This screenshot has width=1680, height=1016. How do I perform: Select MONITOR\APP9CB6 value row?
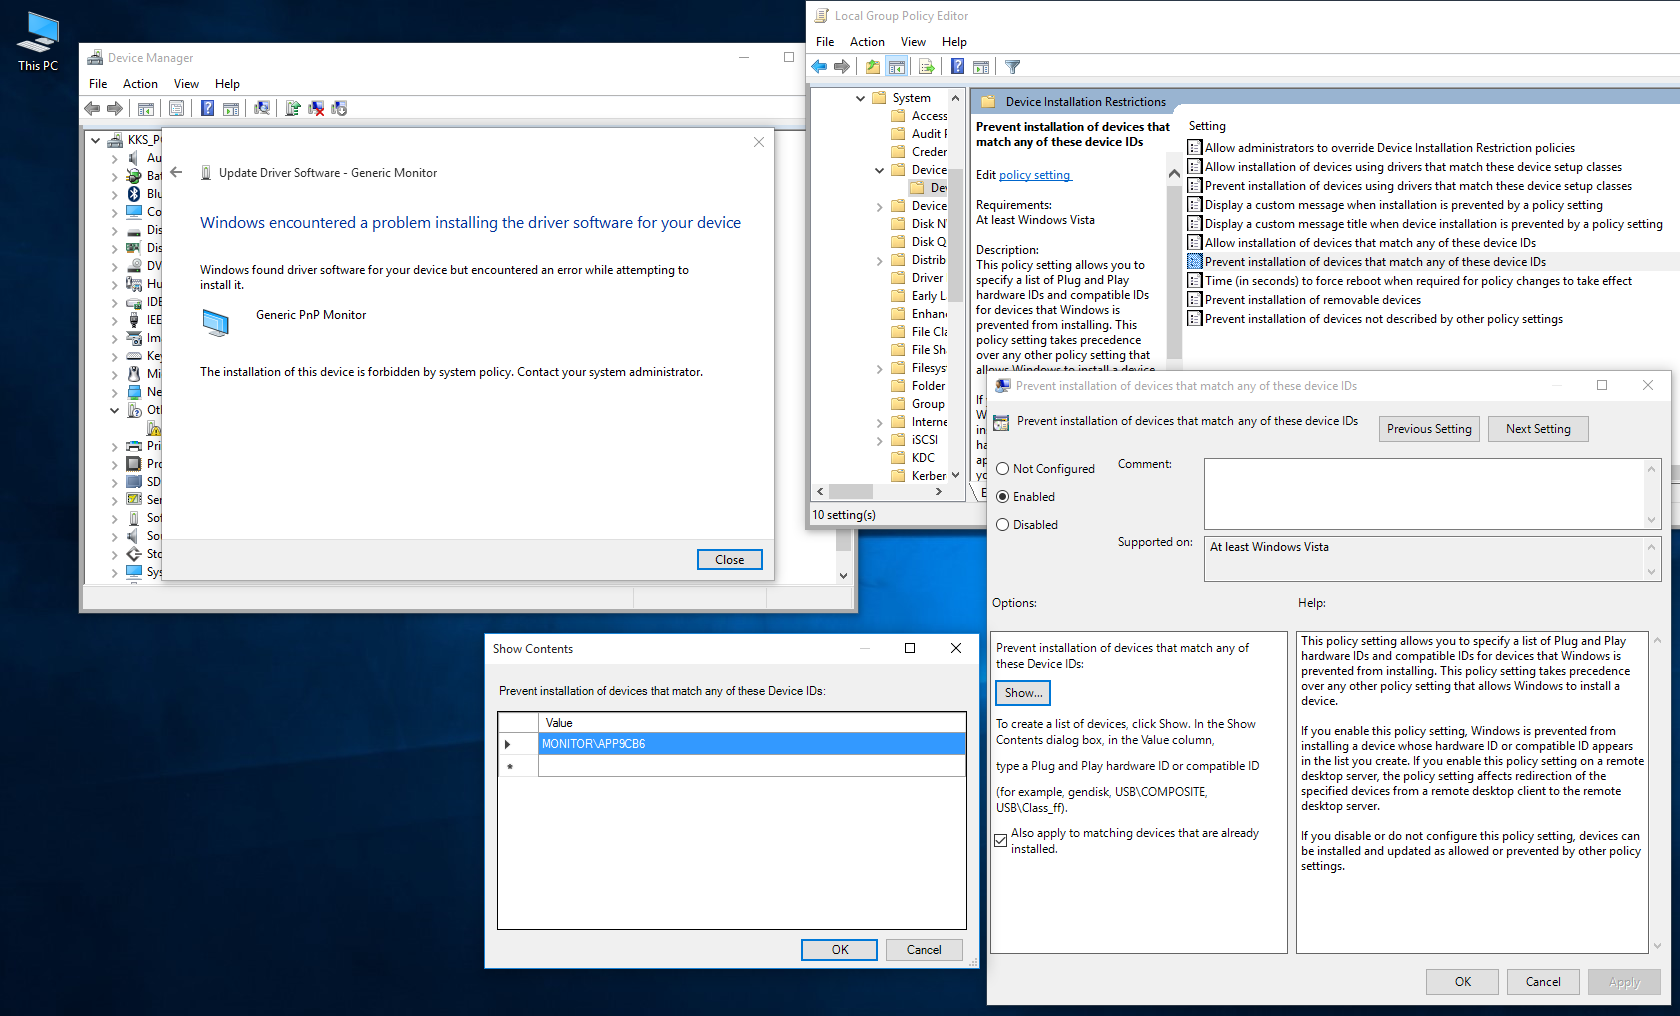[751, 744]
